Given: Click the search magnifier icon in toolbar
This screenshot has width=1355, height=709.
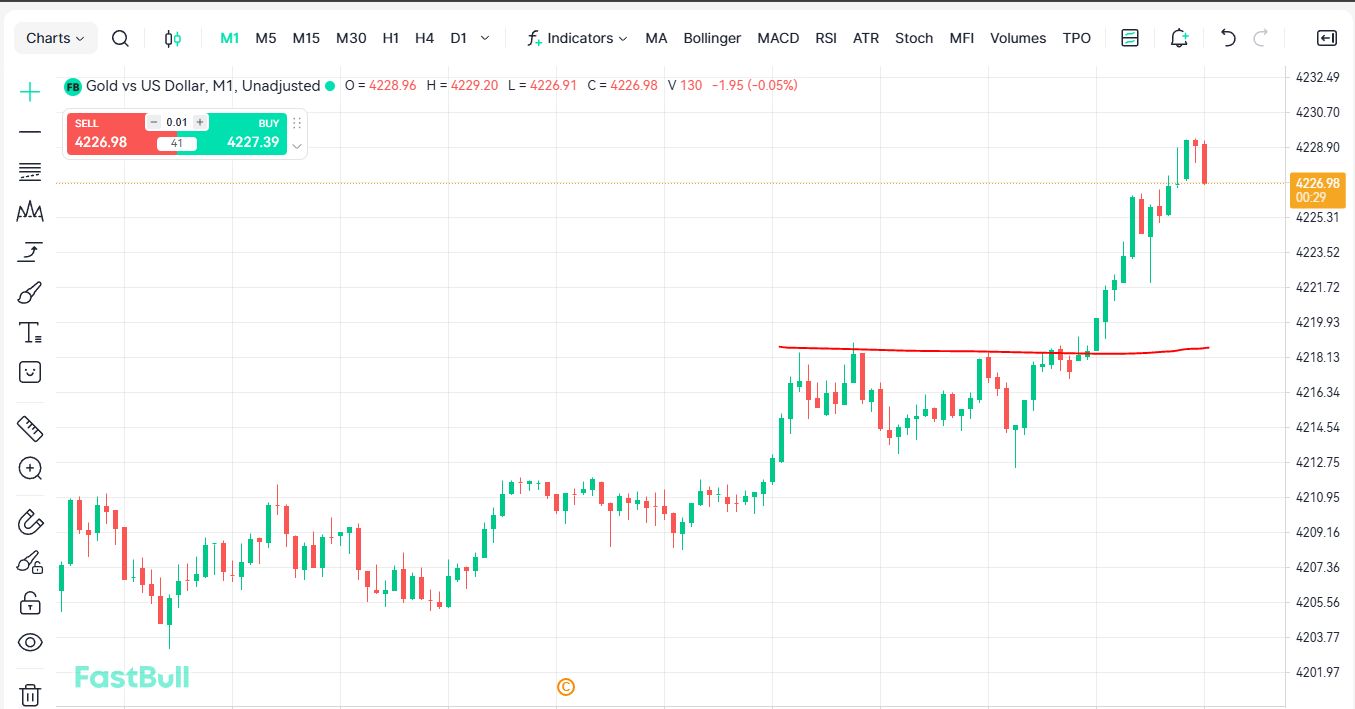Looking at the screenshot, I should (120, 38).
